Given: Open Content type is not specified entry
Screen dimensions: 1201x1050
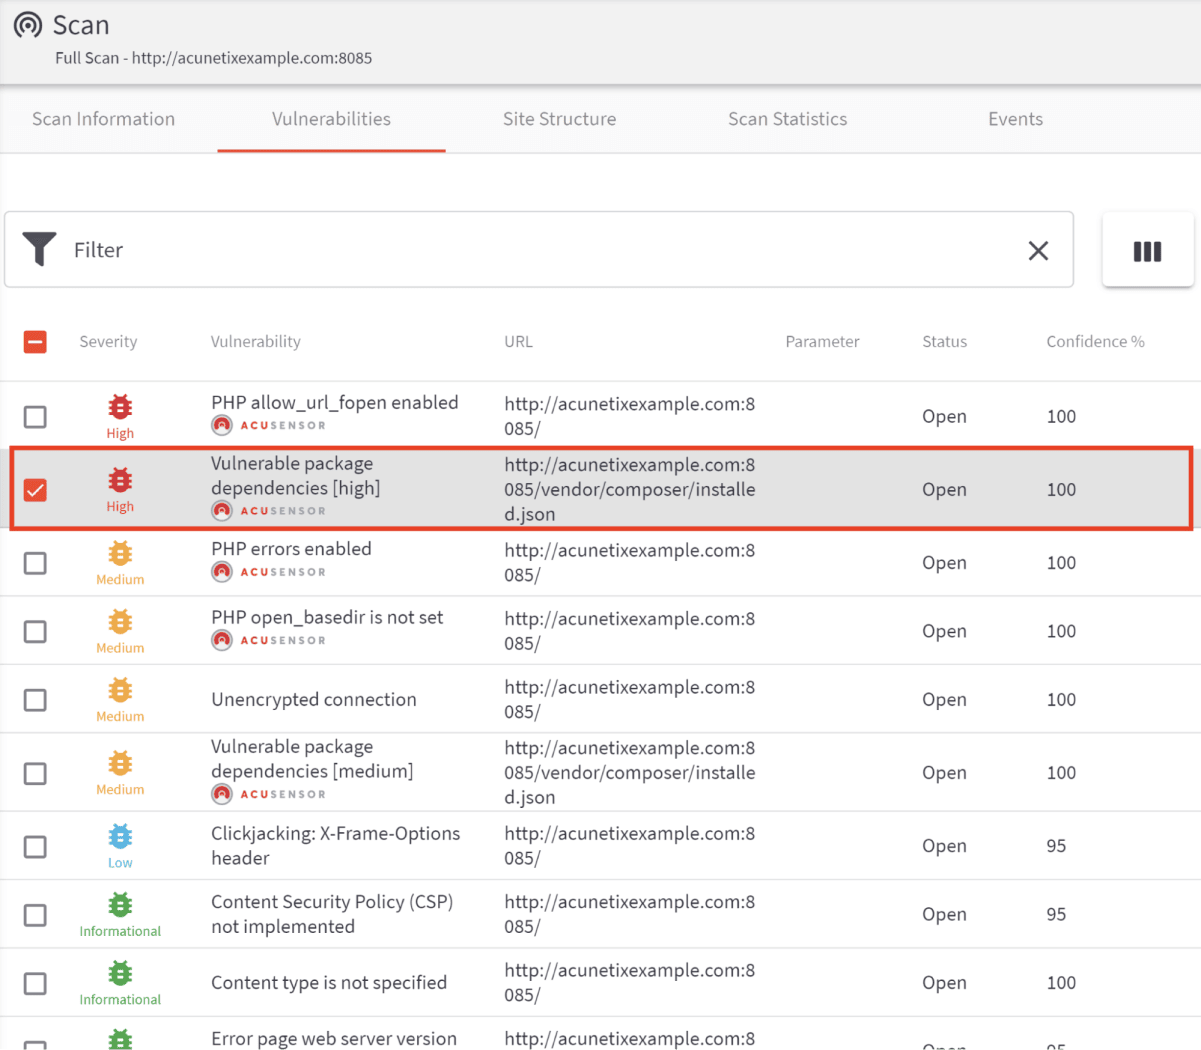Looking at the screenshot, I should point(329,983).
